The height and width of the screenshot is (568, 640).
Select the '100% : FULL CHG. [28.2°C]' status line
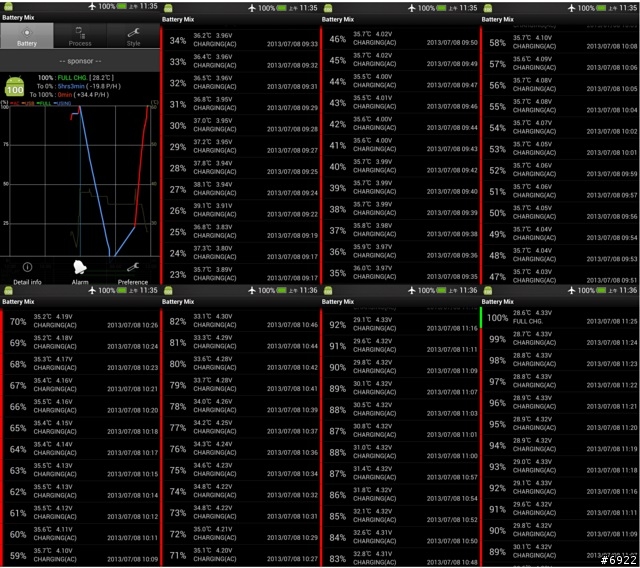pyautogui.click(x=76, y=78)
